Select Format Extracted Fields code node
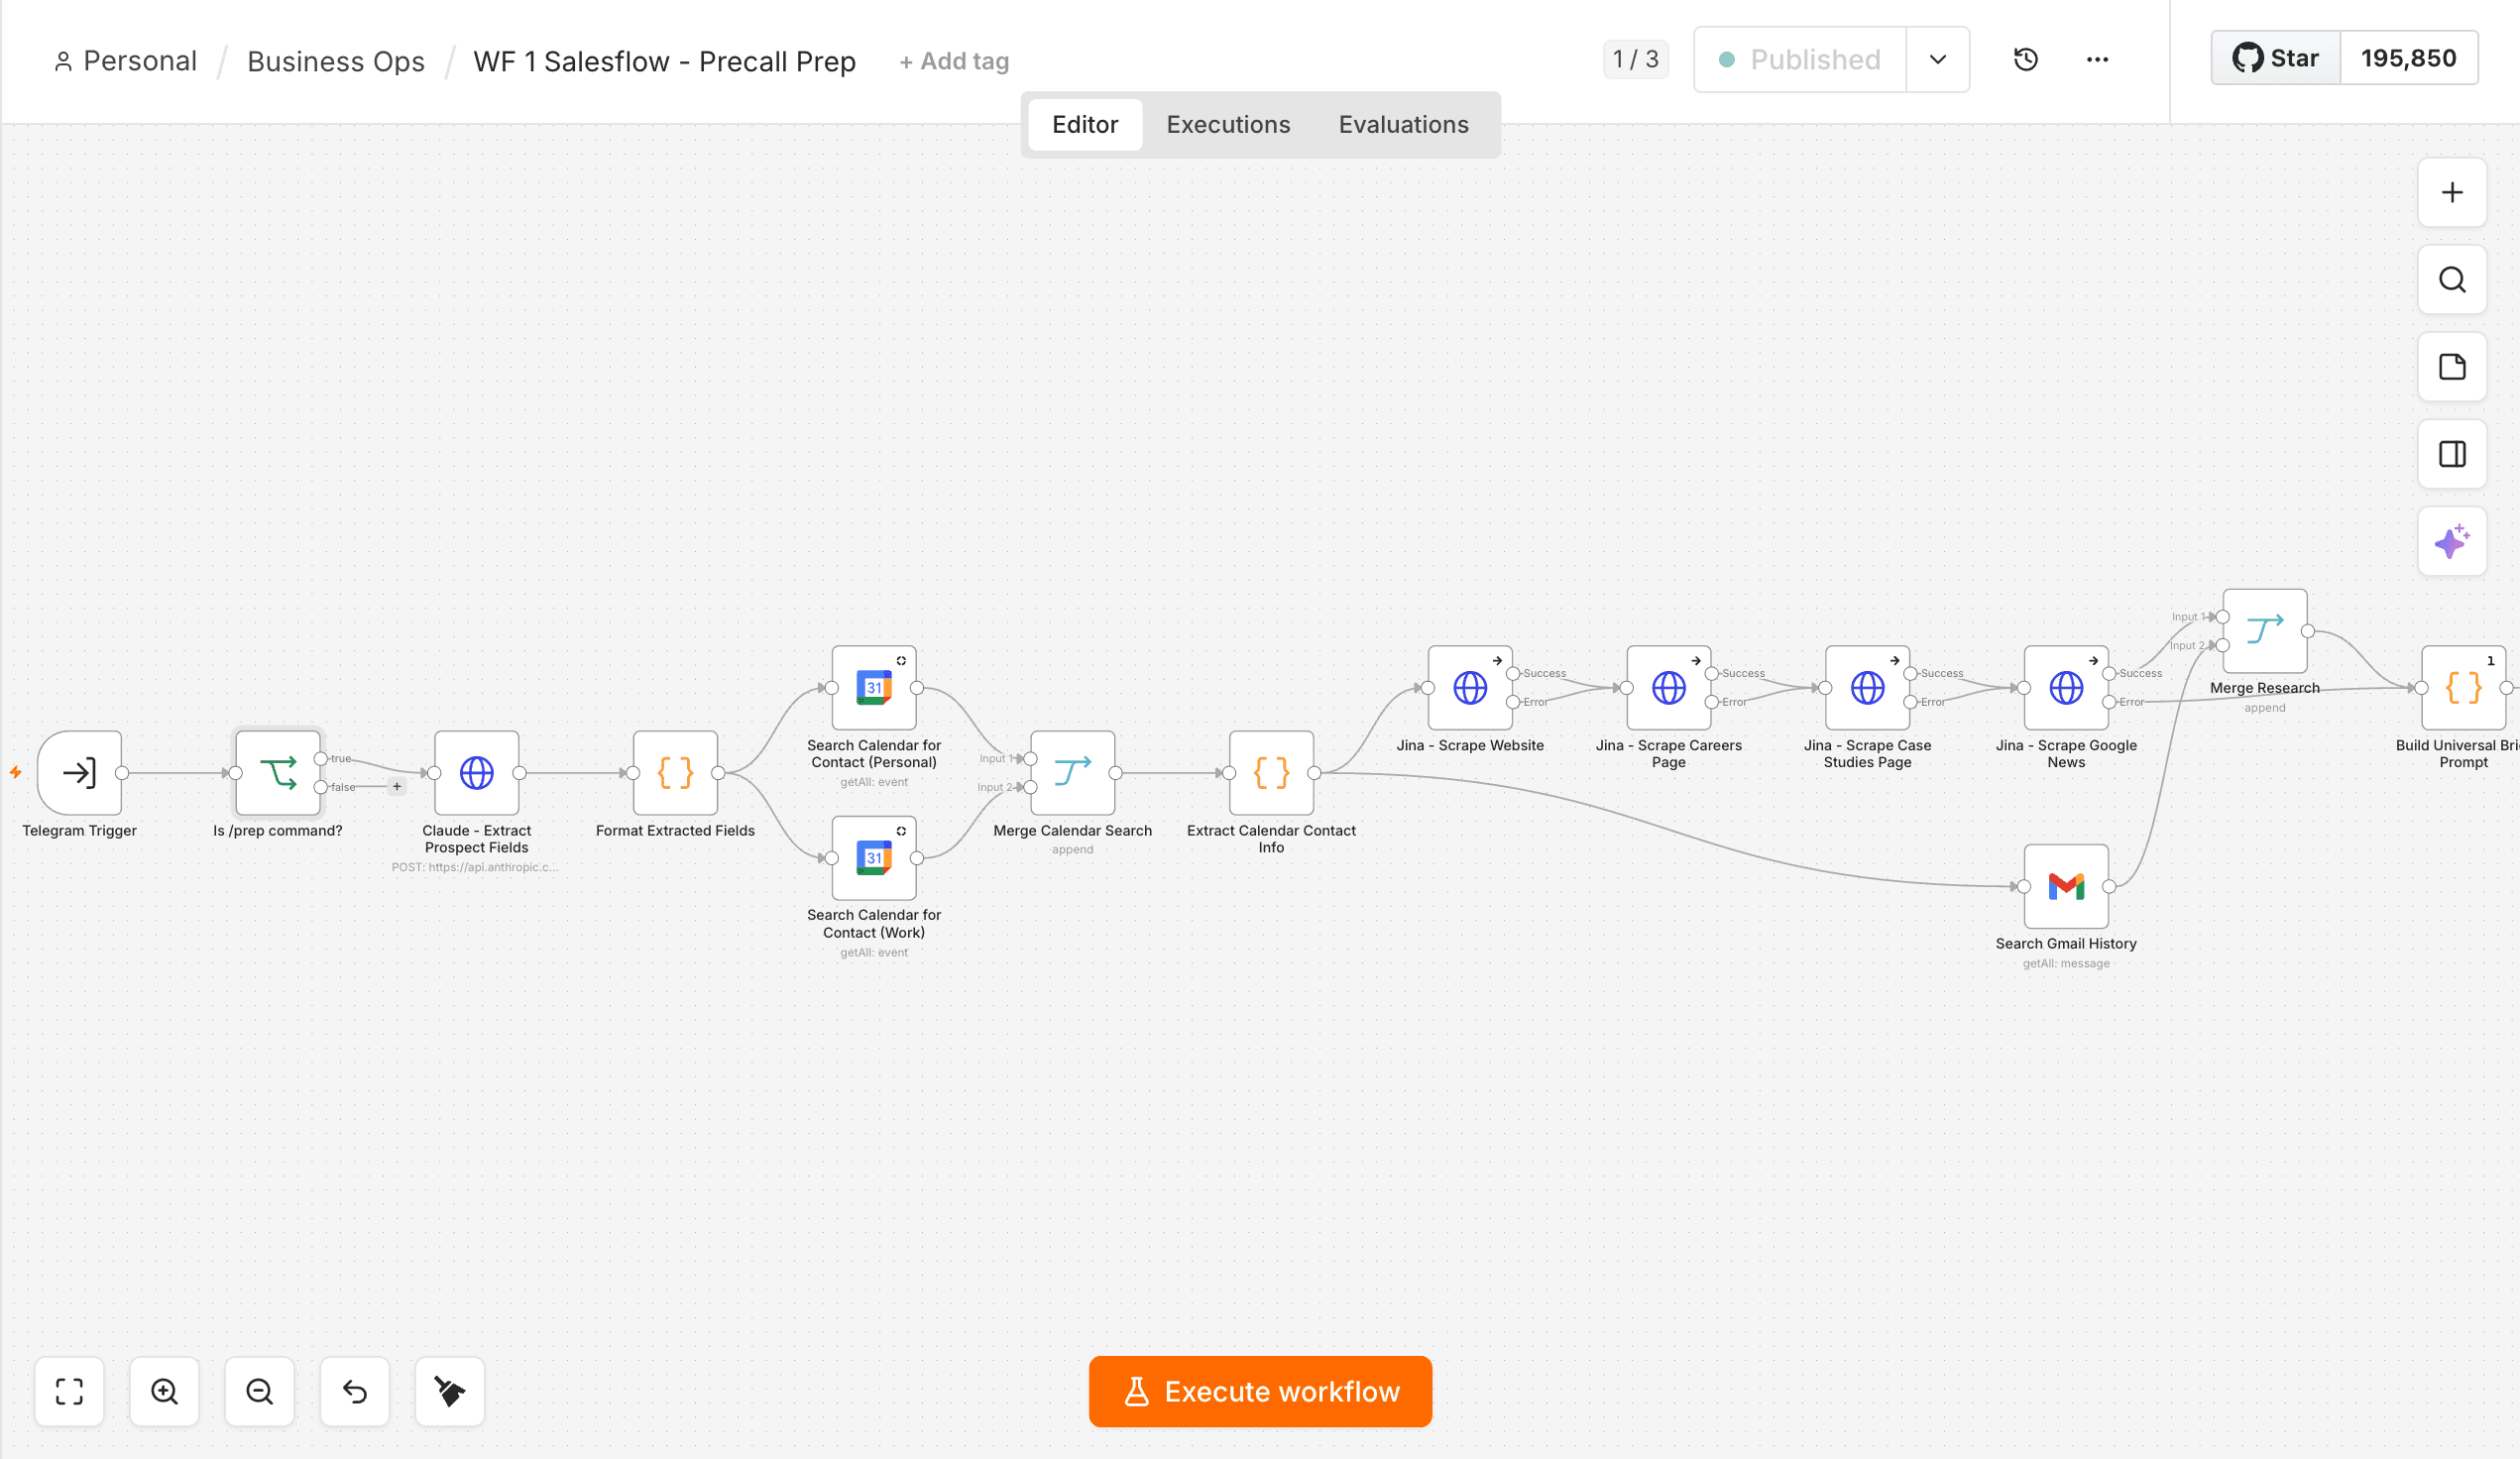The height and width of the screenshot is (1459, 2520). coord(675,772)
